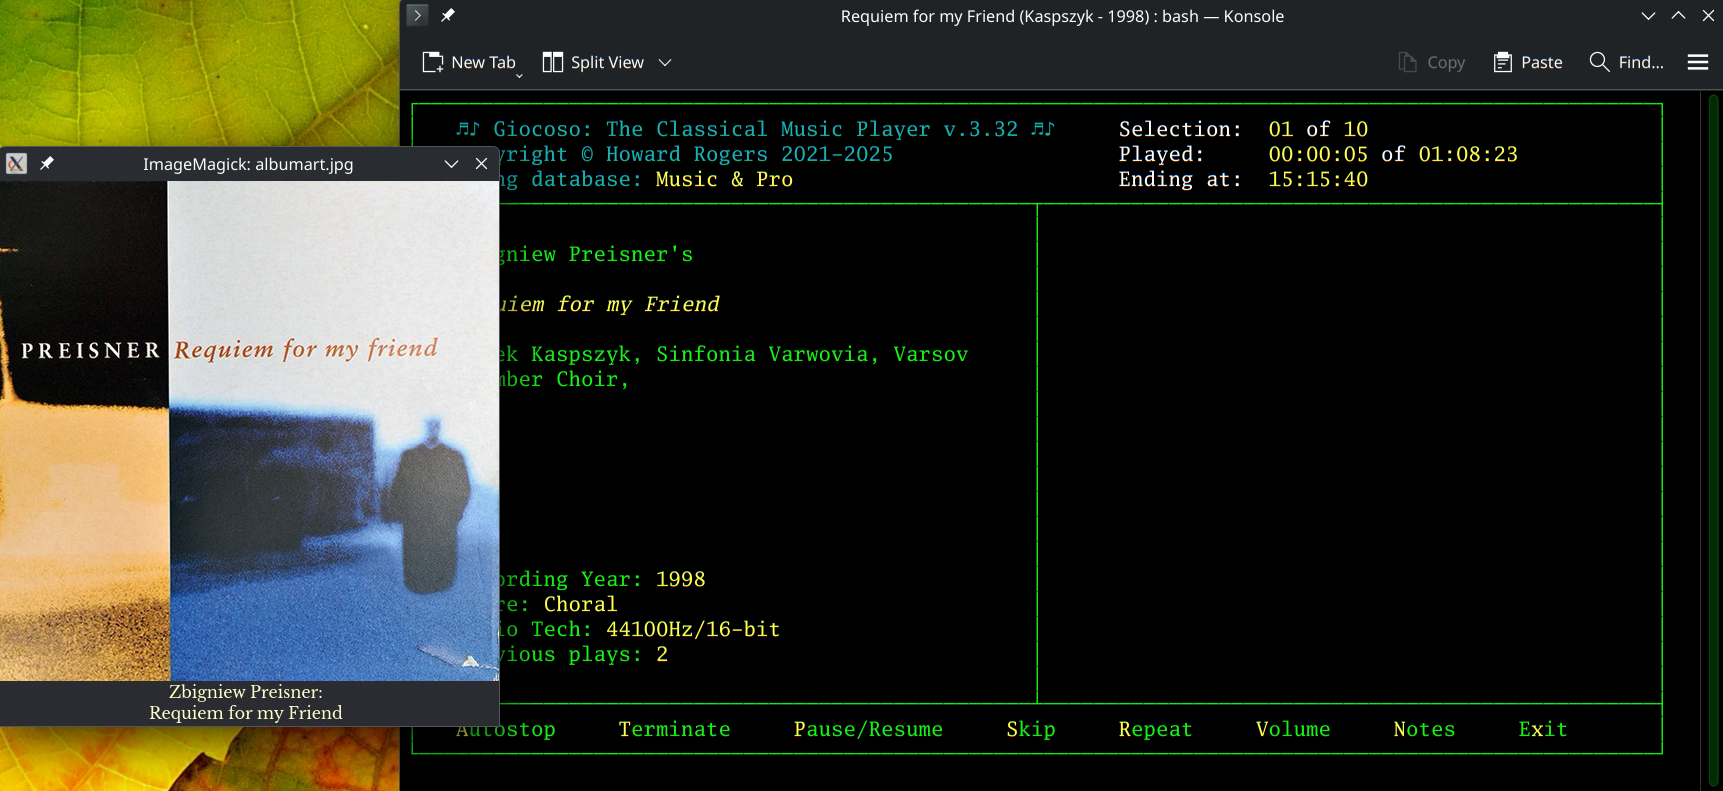
Task: Click the Konsole terminal prompt icon
Action: 418,15
